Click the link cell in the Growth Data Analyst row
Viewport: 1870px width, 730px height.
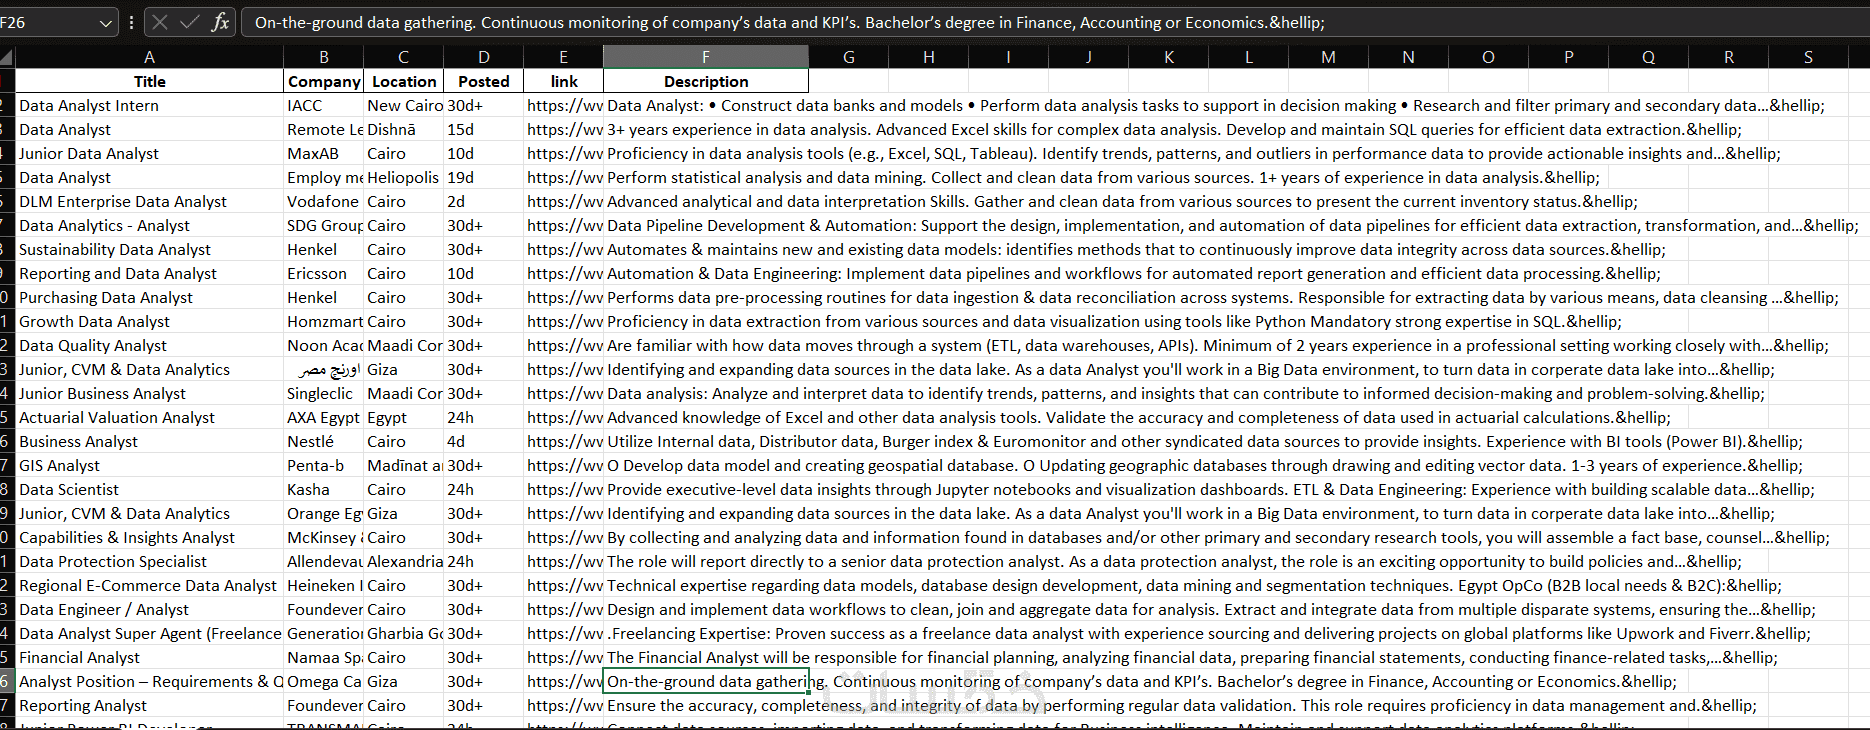point(564,321)
